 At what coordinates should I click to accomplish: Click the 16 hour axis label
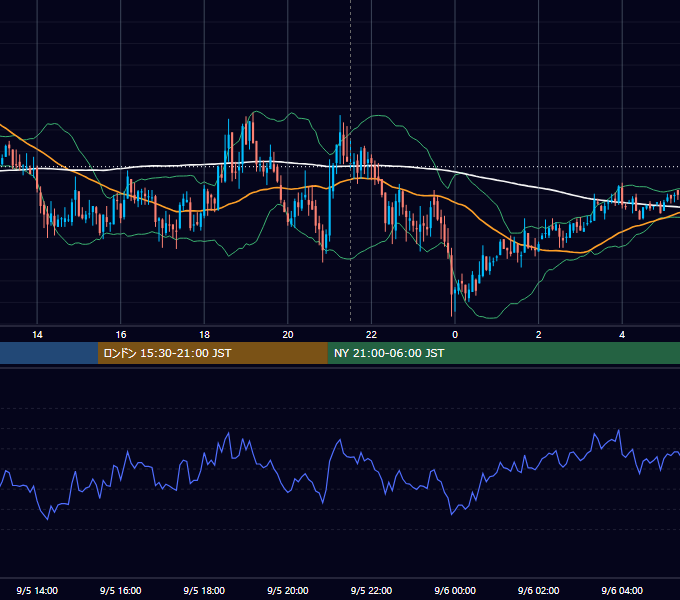pos(121,335)
